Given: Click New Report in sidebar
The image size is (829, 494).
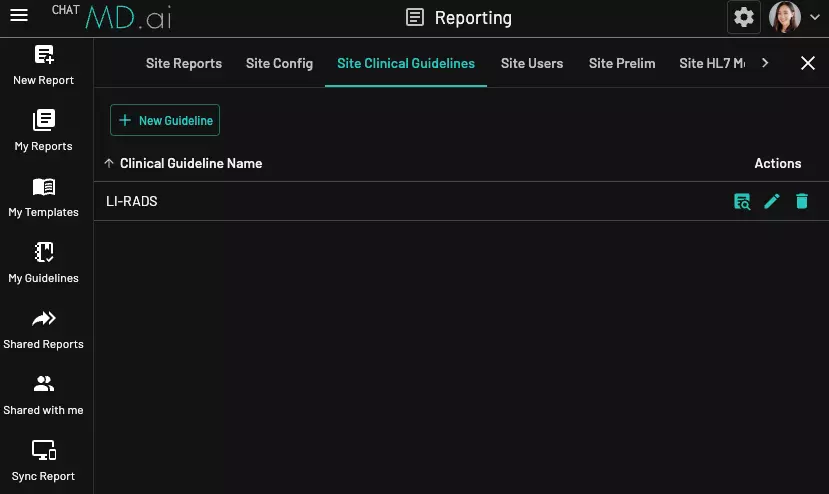Looking at the screenshot, I should tap(44, 64).
